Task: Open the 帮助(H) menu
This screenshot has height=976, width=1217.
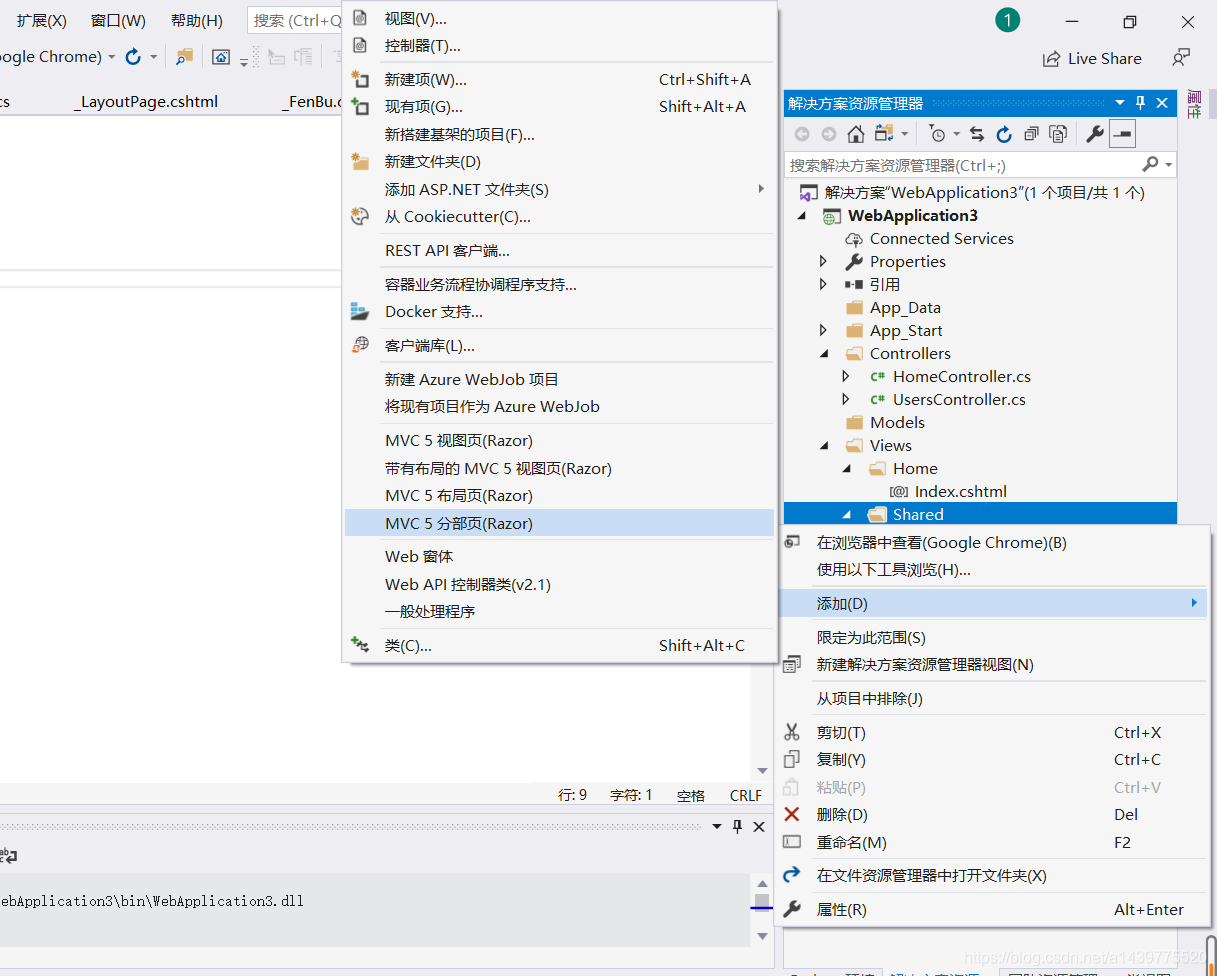Action: pos(197,21)
